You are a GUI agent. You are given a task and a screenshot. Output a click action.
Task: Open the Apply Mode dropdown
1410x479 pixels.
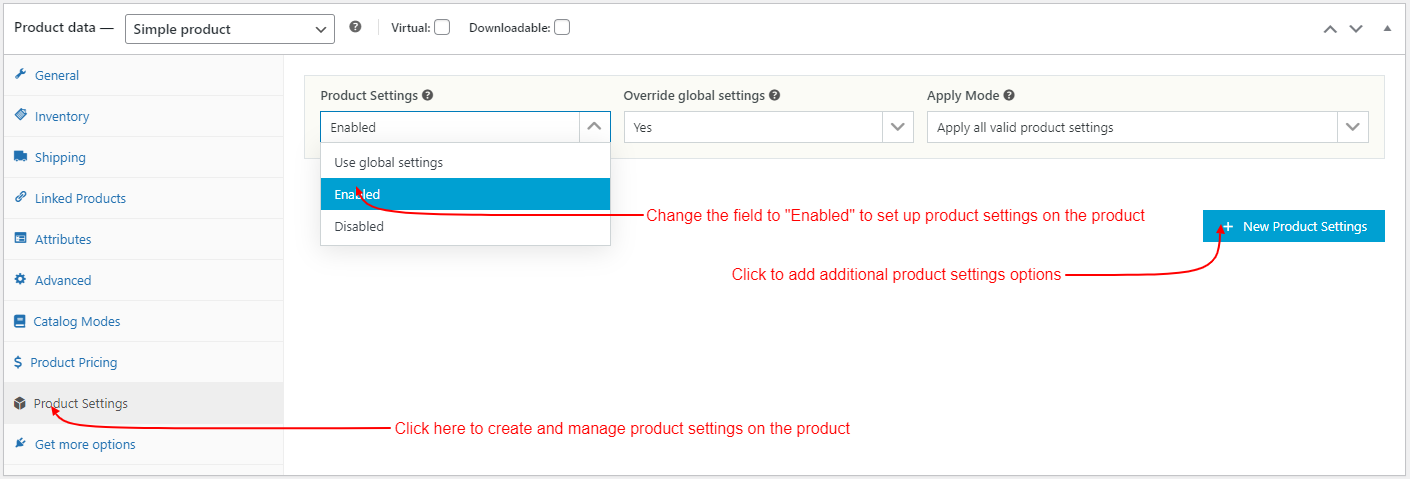(x=1147, y=127)
